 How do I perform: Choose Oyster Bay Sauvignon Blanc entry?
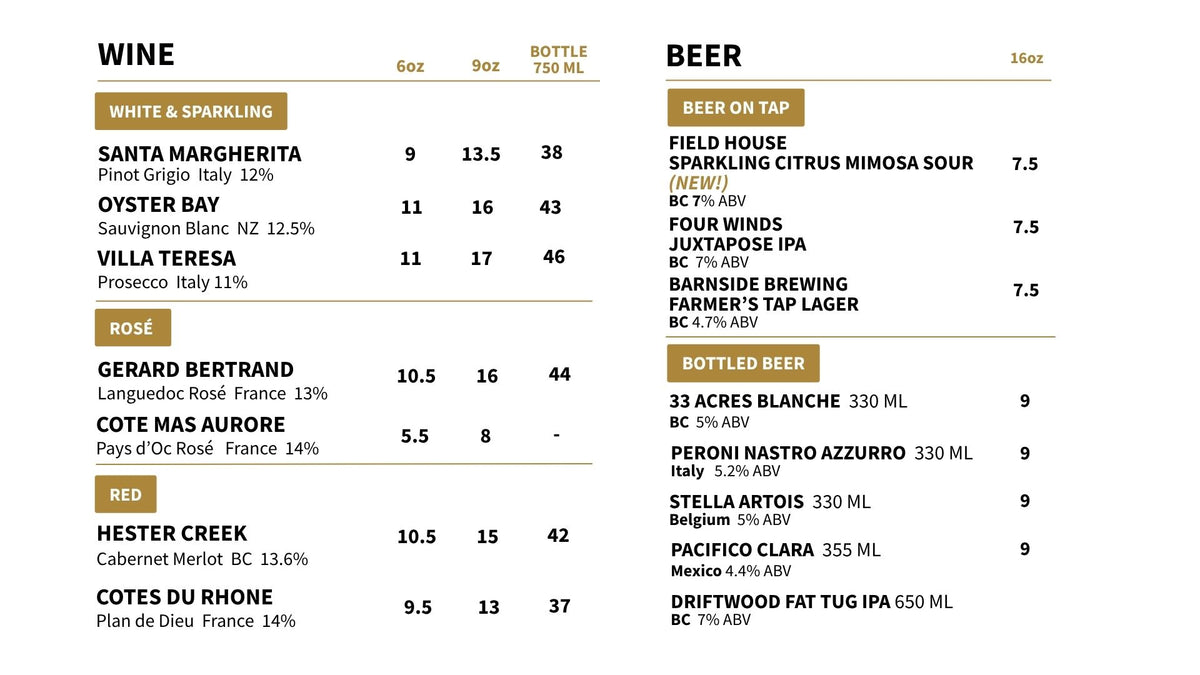point(206,216)
